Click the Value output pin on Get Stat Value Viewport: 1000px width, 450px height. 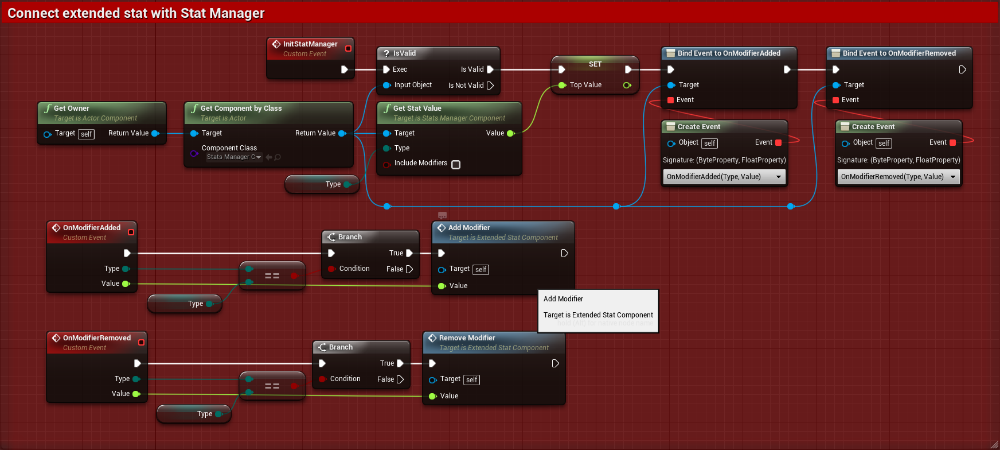click(x=511, y=132)
